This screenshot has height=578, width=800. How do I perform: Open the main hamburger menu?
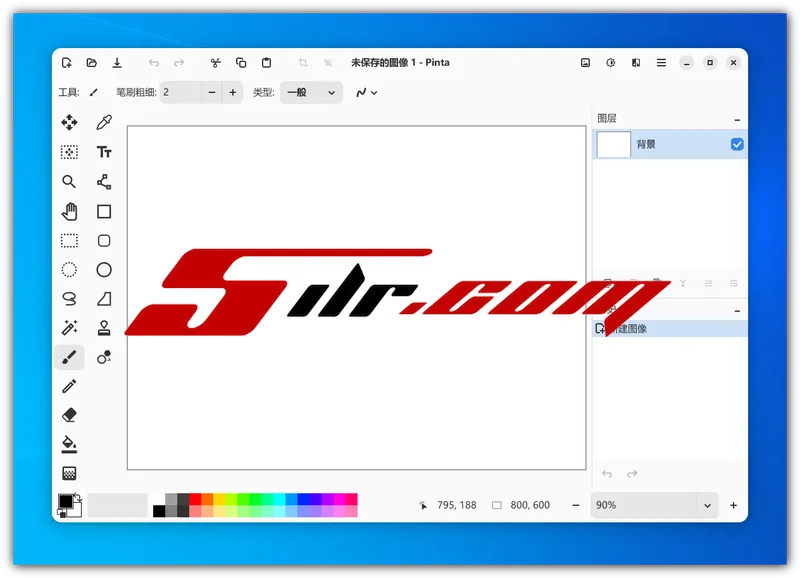661,63
